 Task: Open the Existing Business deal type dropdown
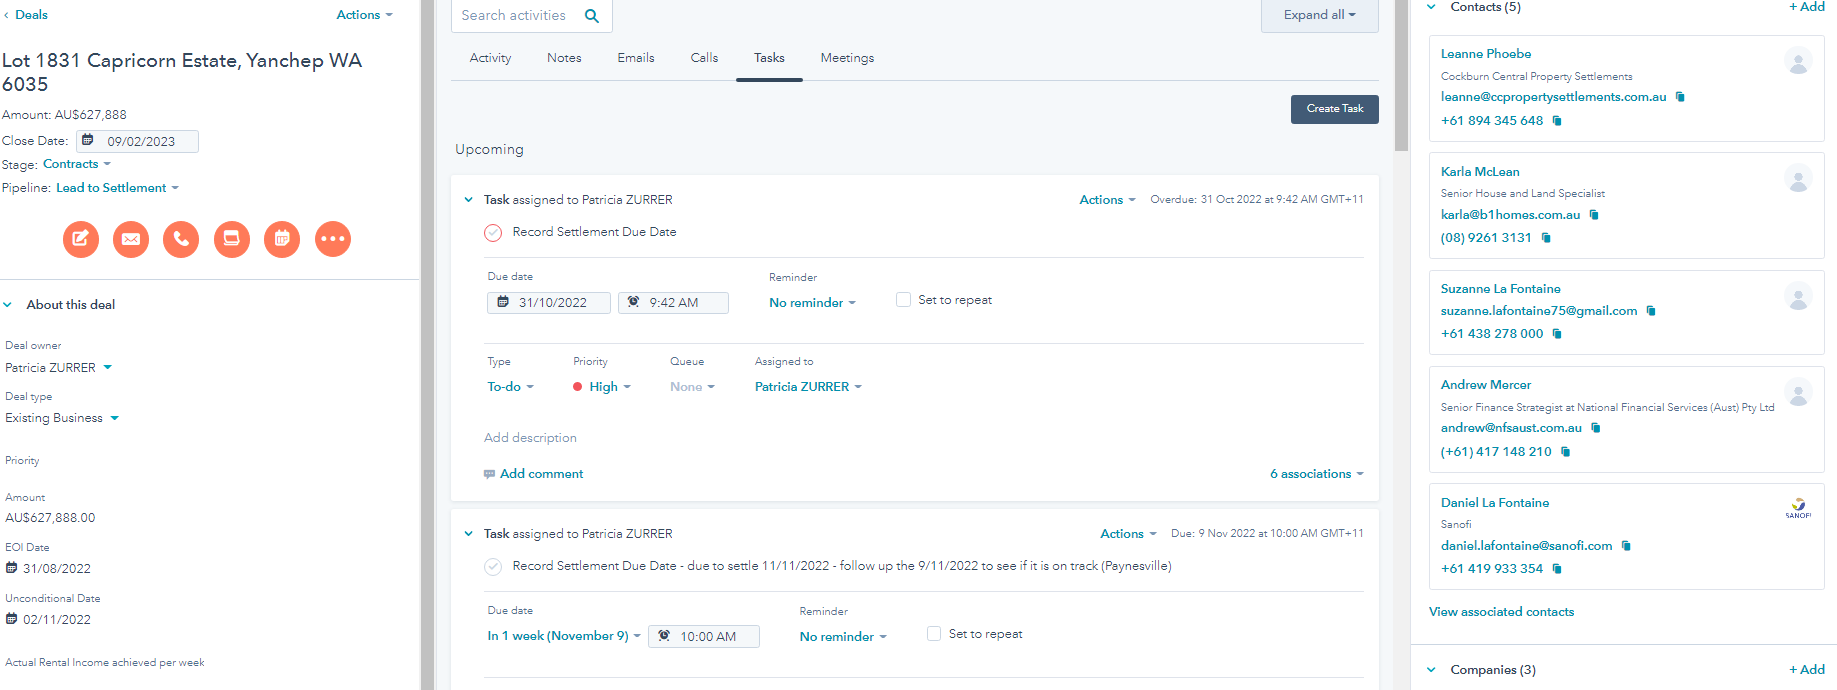pyautogui.click(x=62, y=418)
